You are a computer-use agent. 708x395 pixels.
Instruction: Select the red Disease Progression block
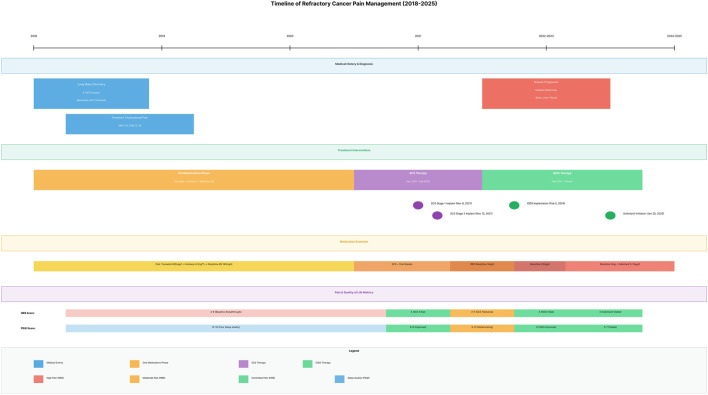pos(546,93)
